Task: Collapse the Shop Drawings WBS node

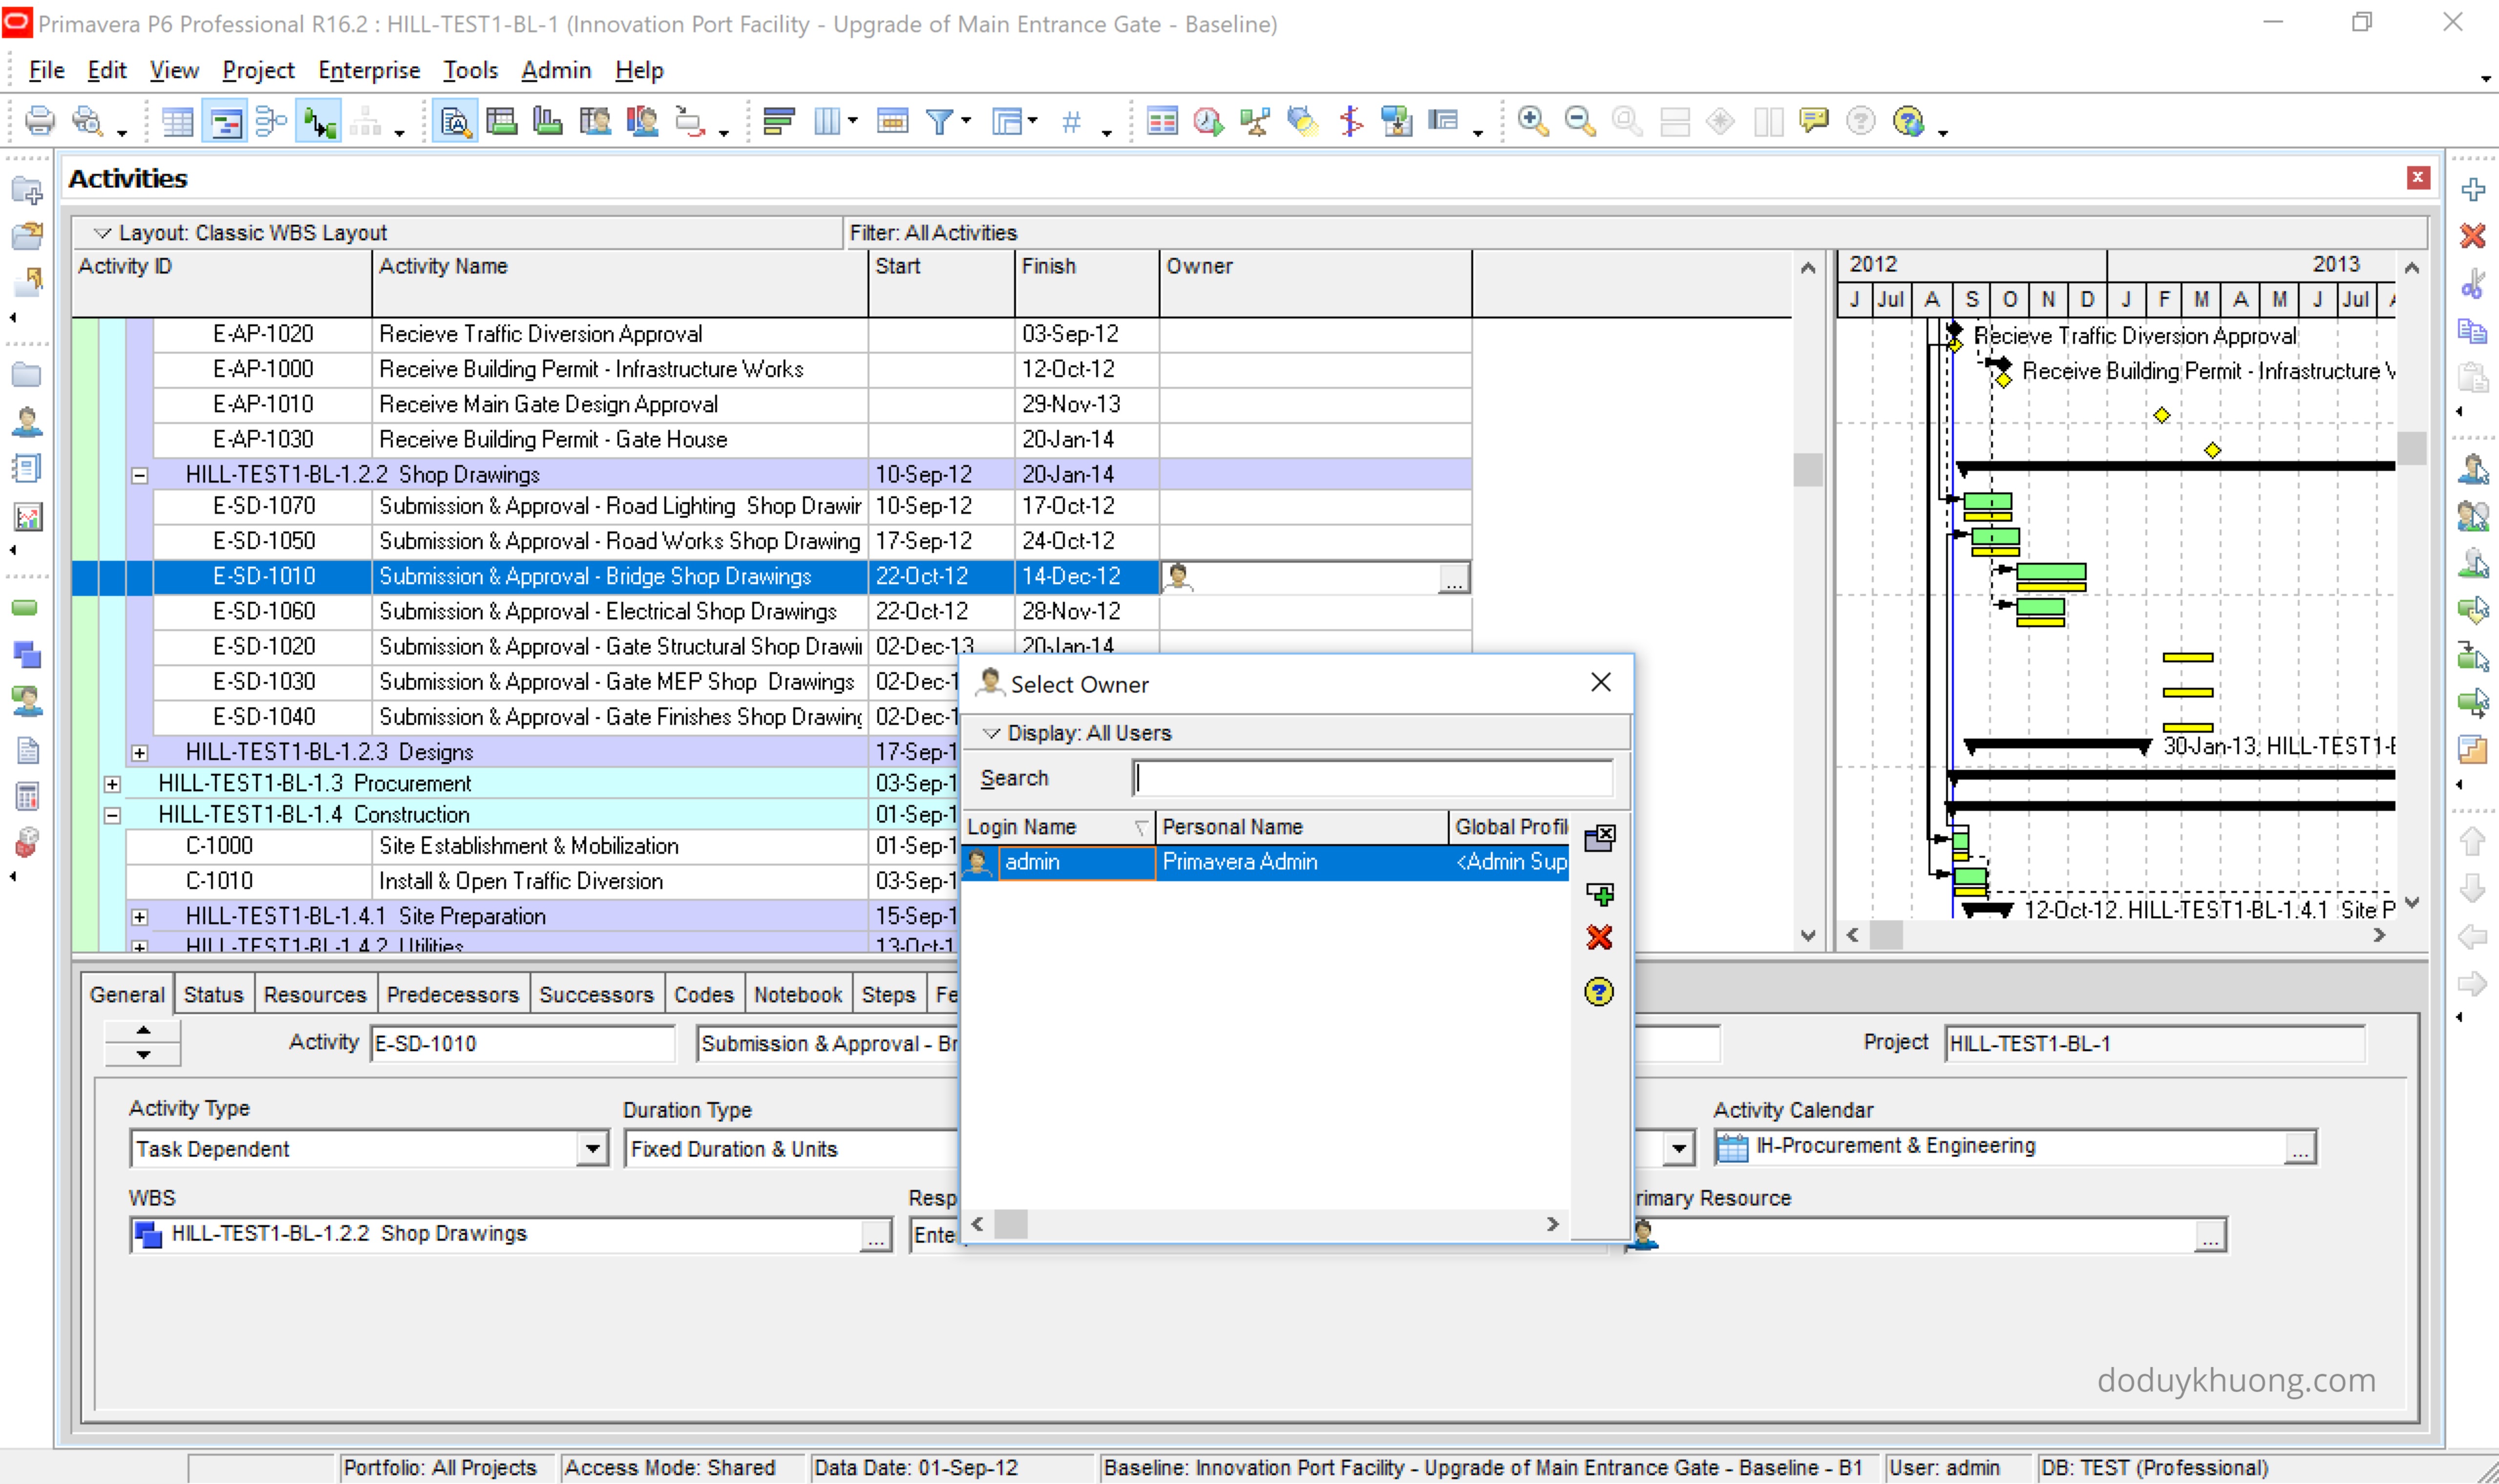Action: point(140,475)
